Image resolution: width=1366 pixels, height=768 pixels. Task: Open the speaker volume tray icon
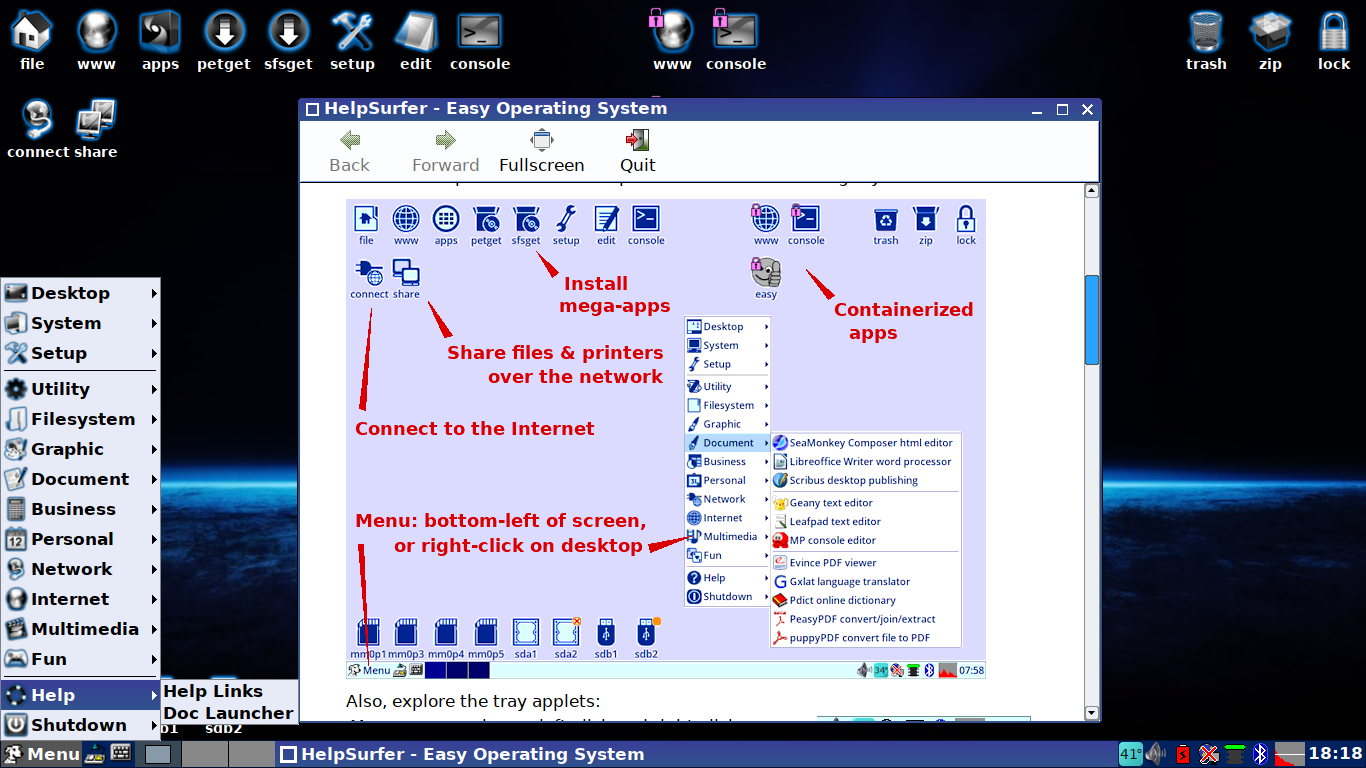[x=1157, y=754]
